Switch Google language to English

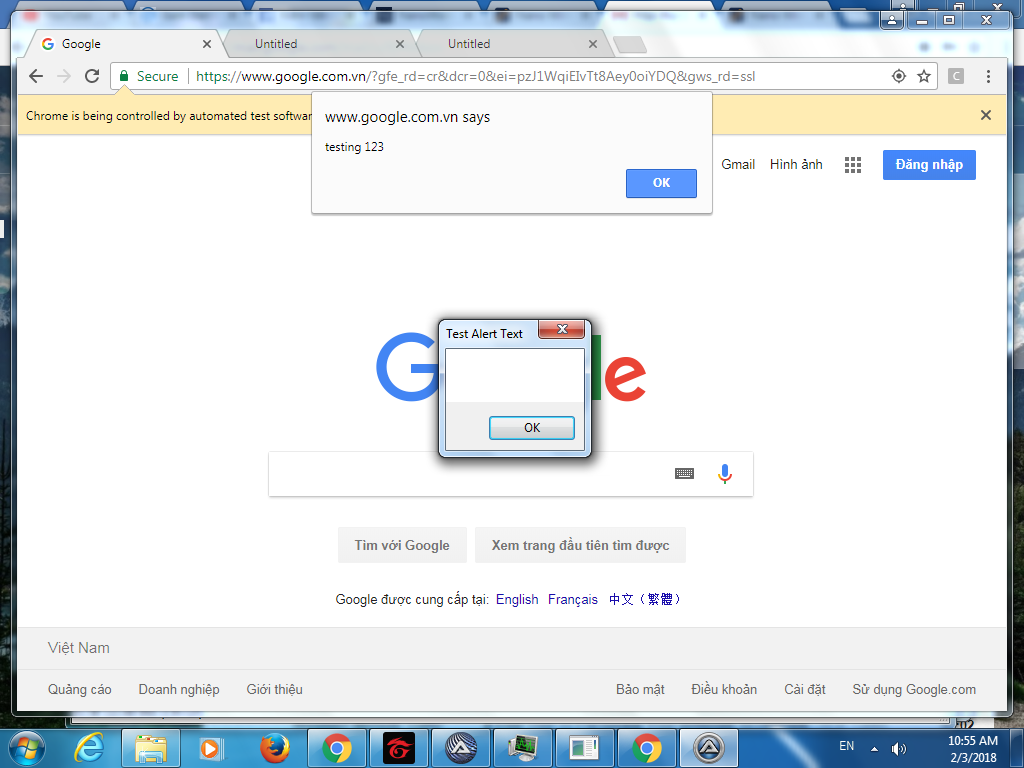point(517,600)
